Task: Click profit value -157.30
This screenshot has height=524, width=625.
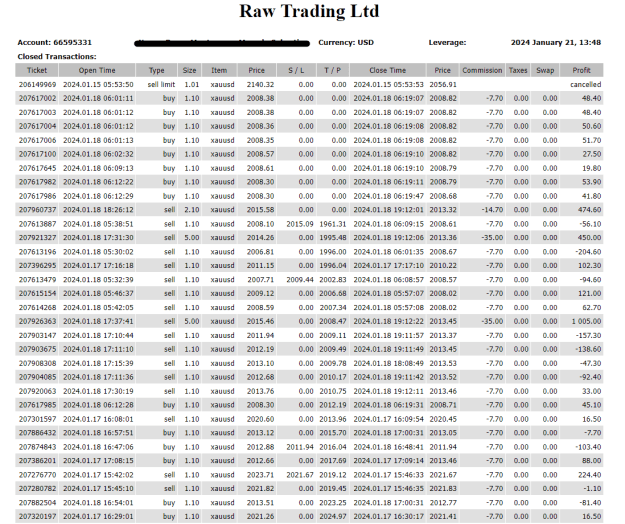Action: click(588, 336)
